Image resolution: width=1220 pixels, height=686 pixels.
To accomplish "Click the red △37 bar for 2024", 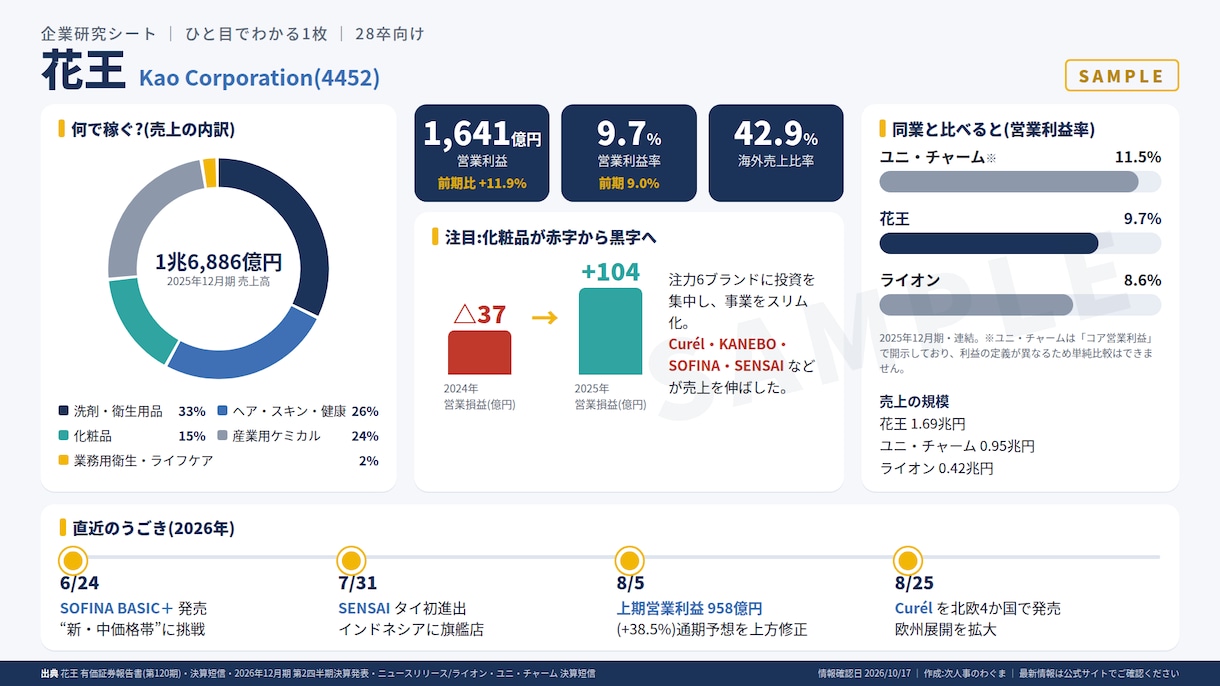I will click(x=479, y=352).
